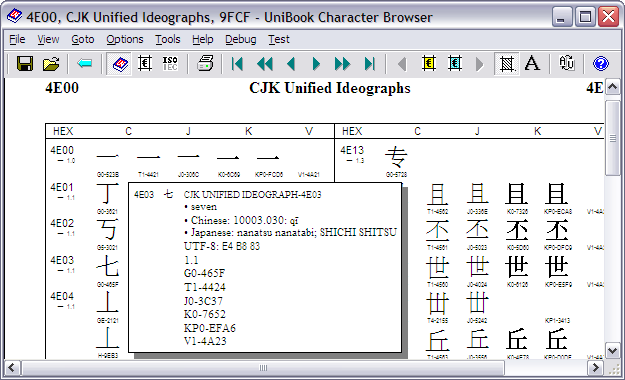Screen dimensions: 625x380
Task: Select the 4E13 hex code cell
Action: 352,150
